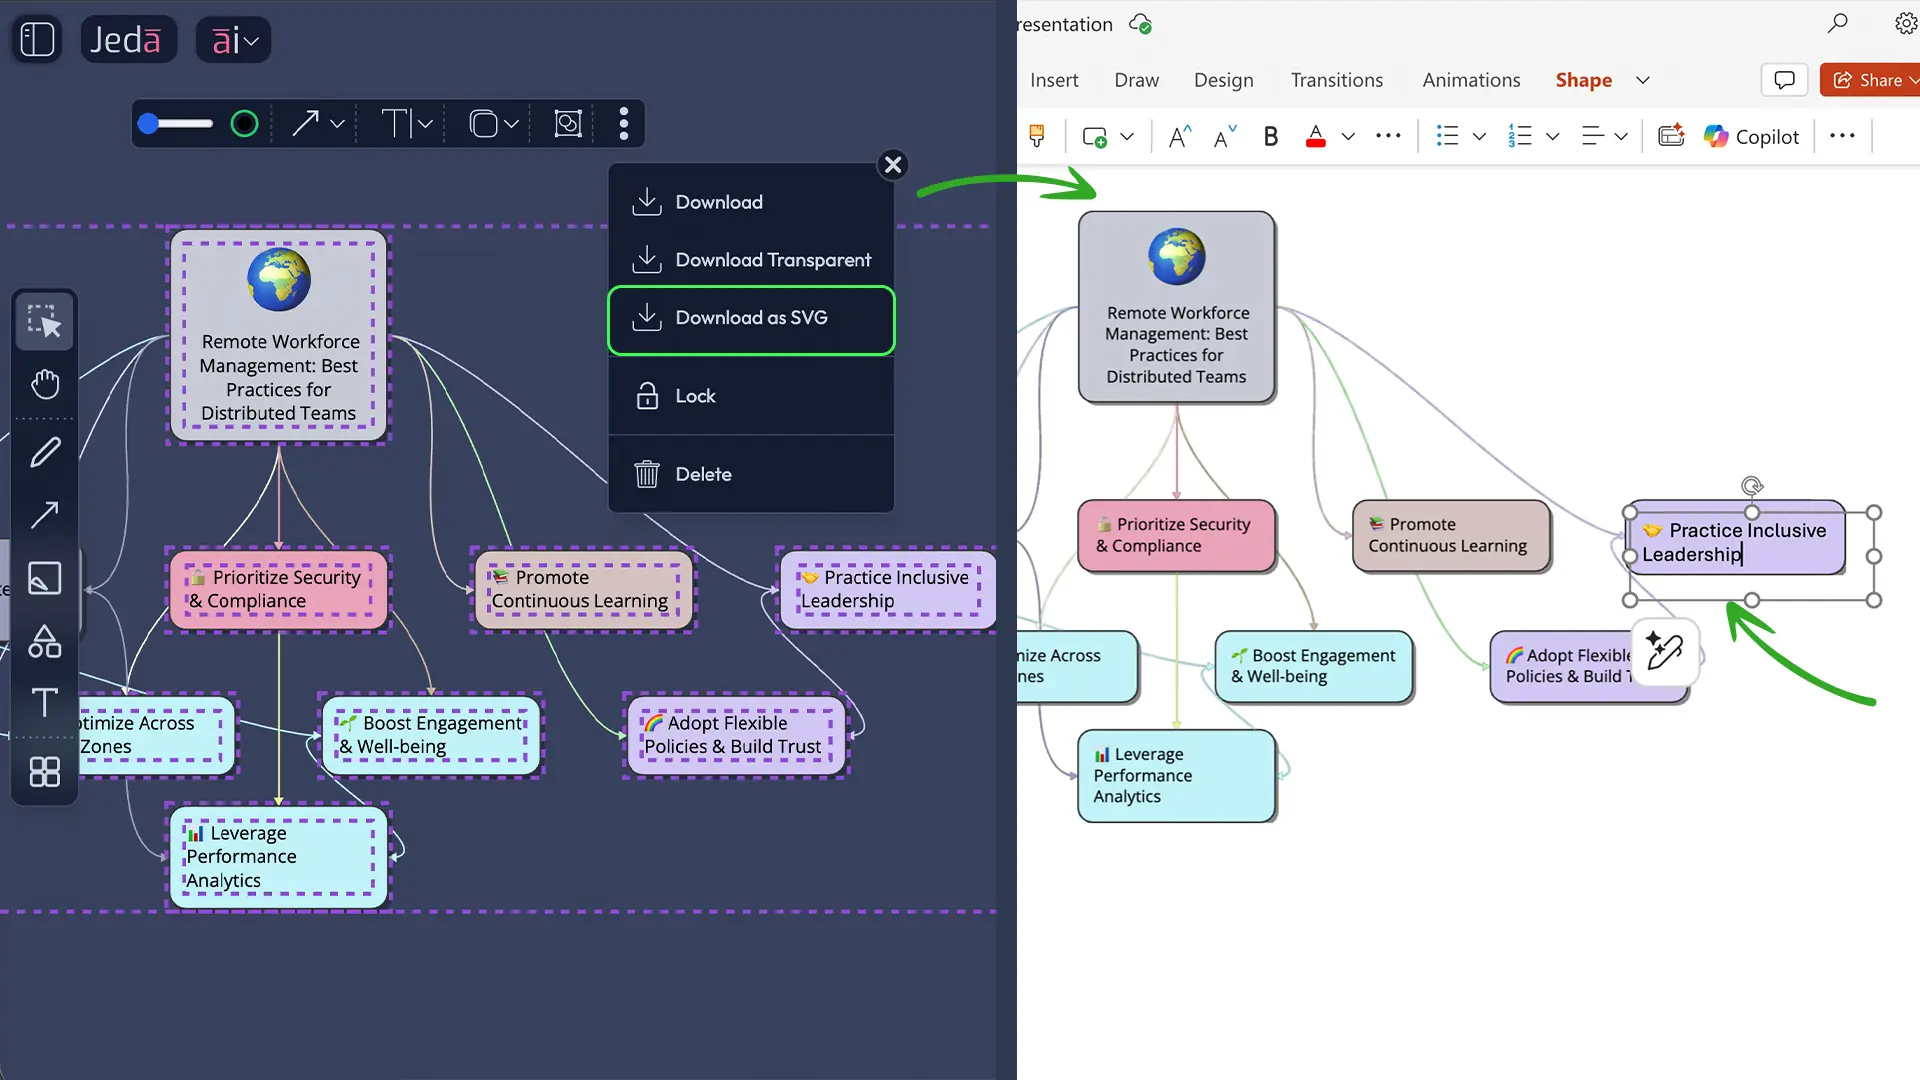Select the hand pan tool
This screenshot has height=1080, width=1920.
tap(44, 384)
